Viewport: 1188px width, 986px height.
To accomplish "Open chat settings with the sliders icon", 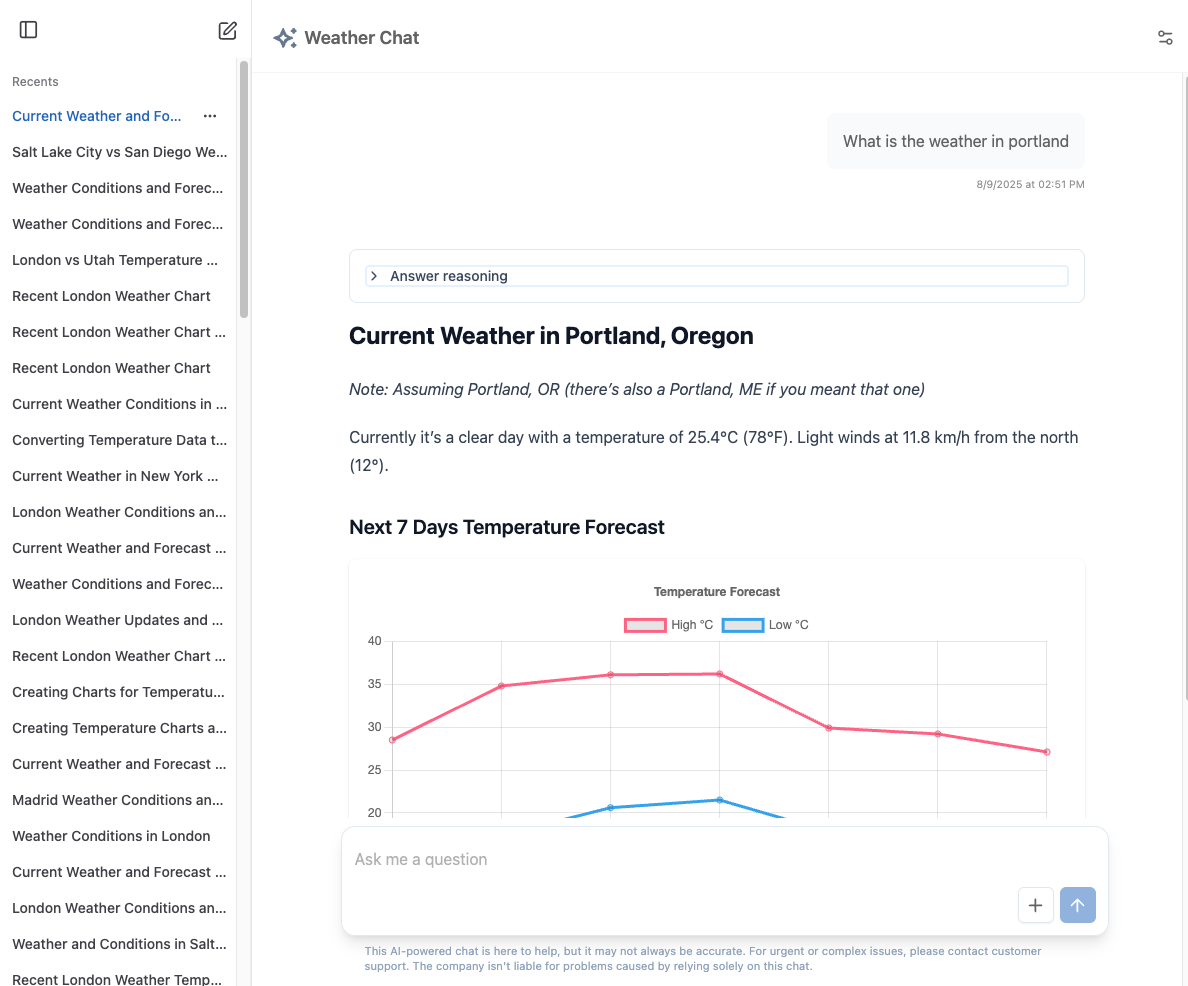I will (x=1164, y=37).
